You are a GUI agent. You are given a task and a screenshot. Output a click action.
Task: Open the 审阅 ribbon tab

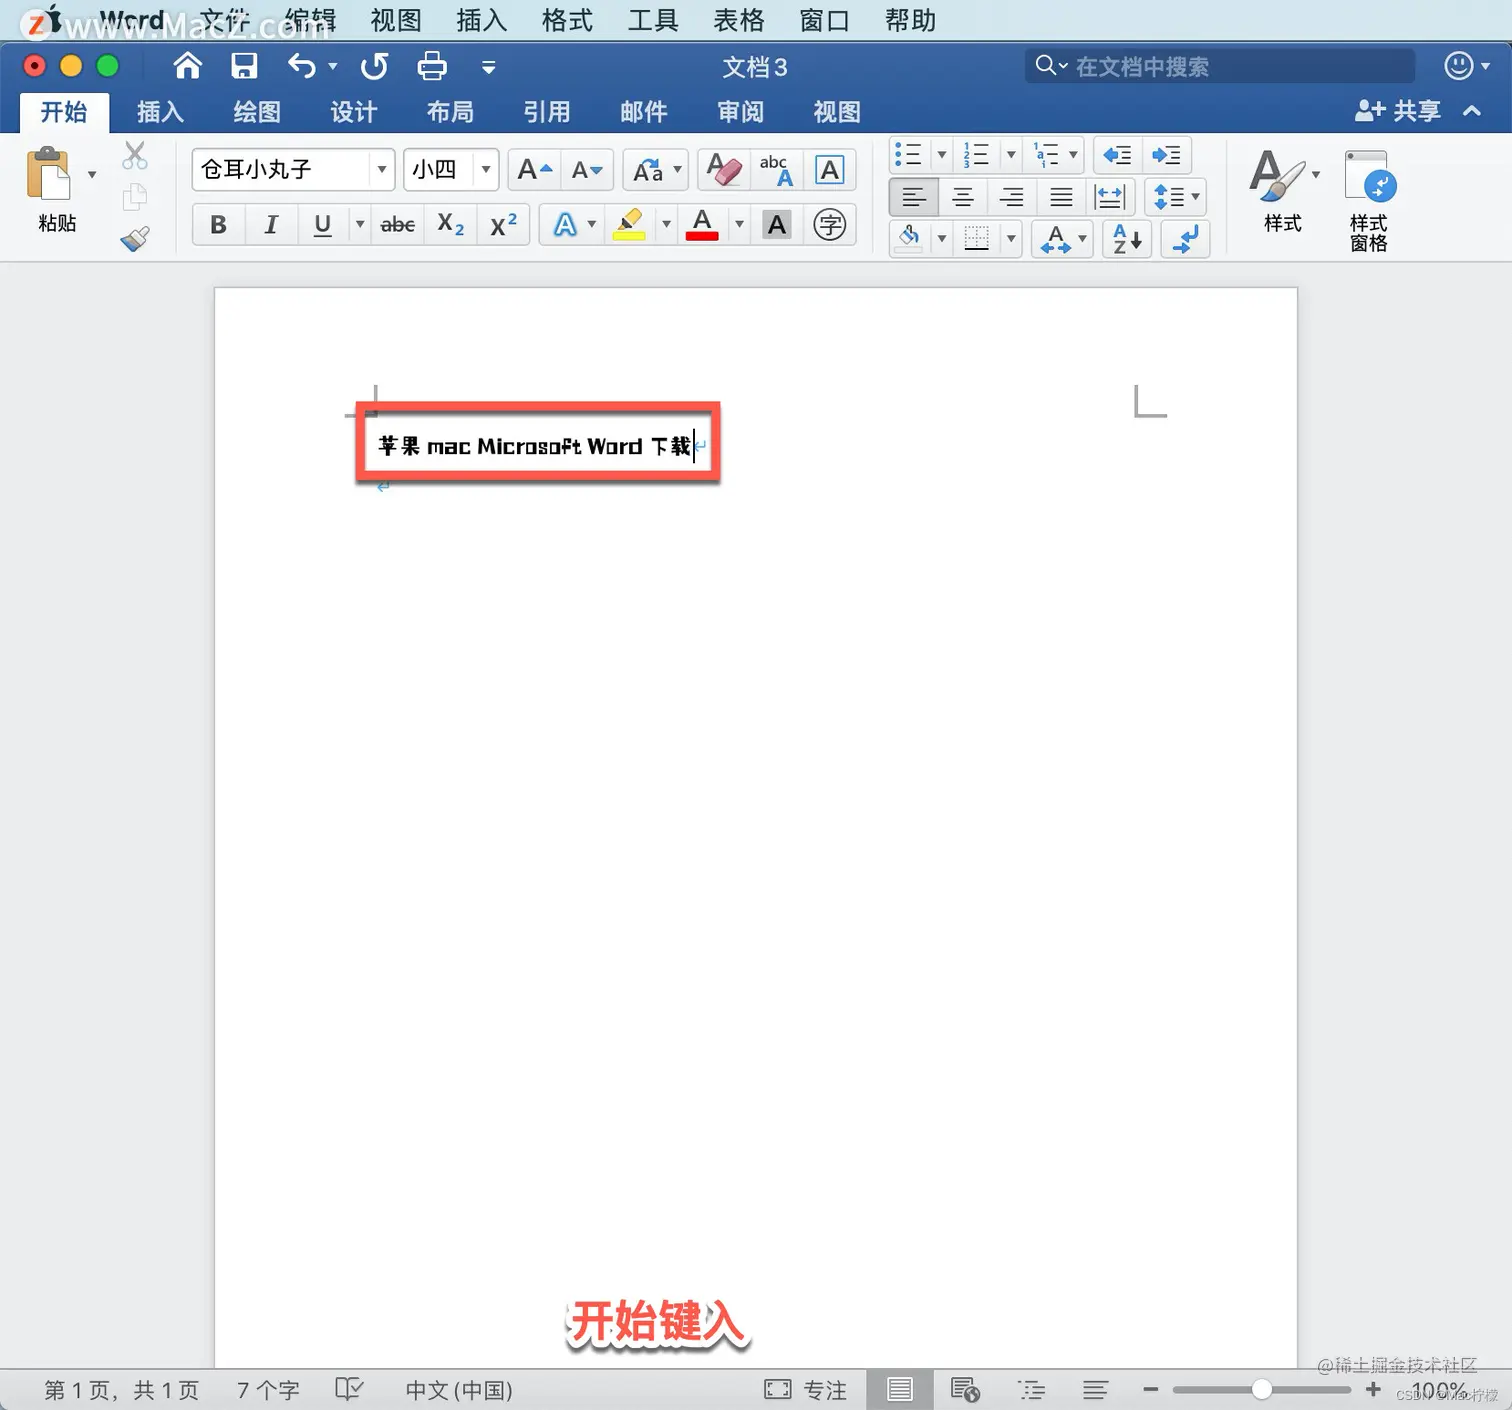(x=740, y=112)
